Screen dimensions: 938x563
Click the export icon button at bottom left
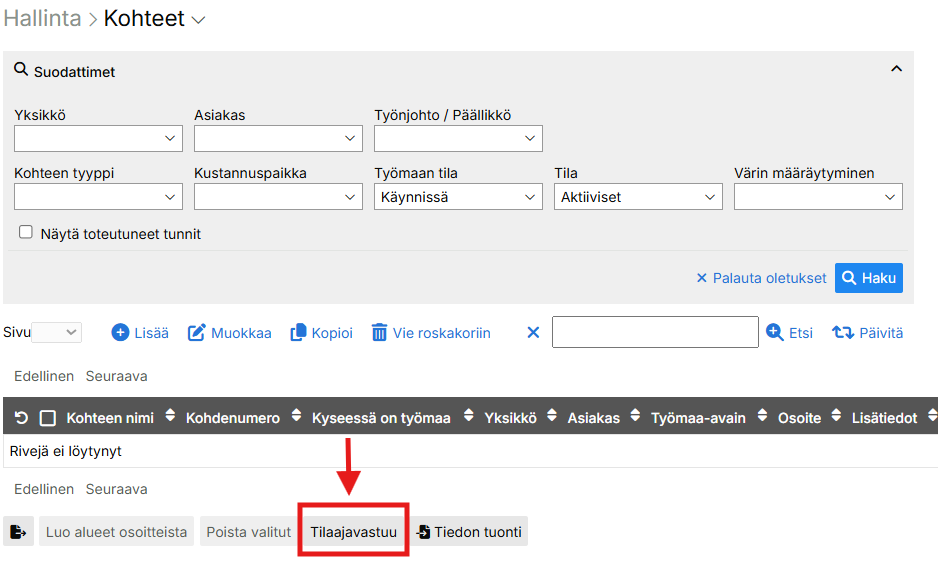(18, 532)
